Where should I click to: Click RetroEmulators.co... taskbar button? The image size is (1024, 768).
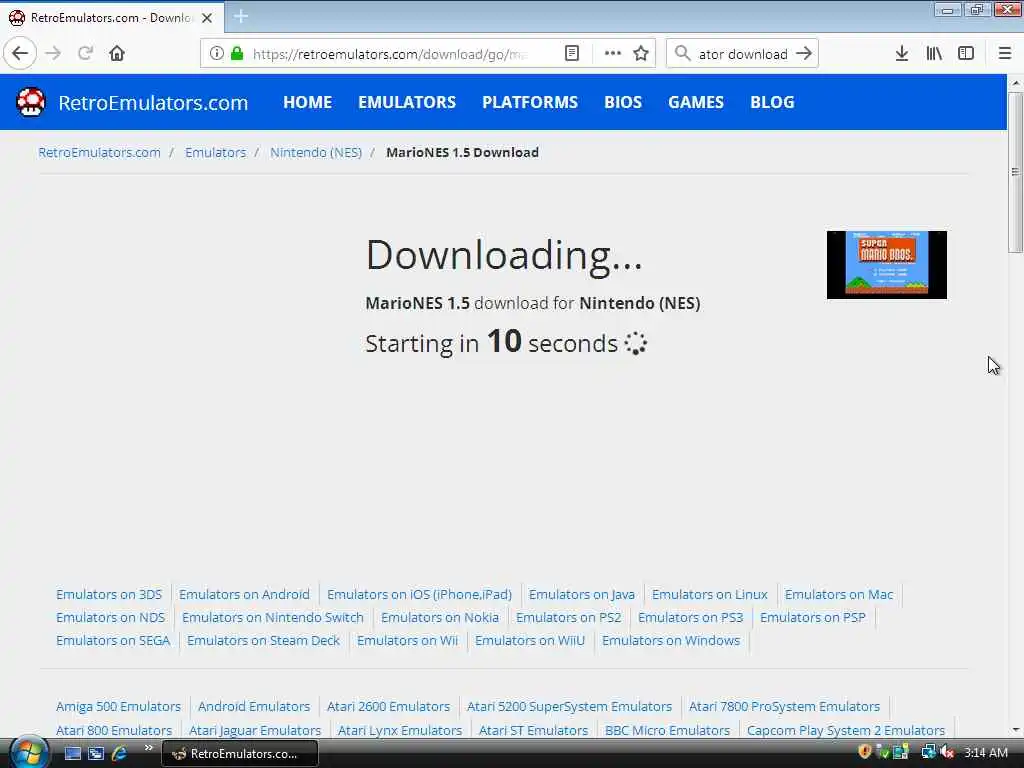click(x=239, y=753)
